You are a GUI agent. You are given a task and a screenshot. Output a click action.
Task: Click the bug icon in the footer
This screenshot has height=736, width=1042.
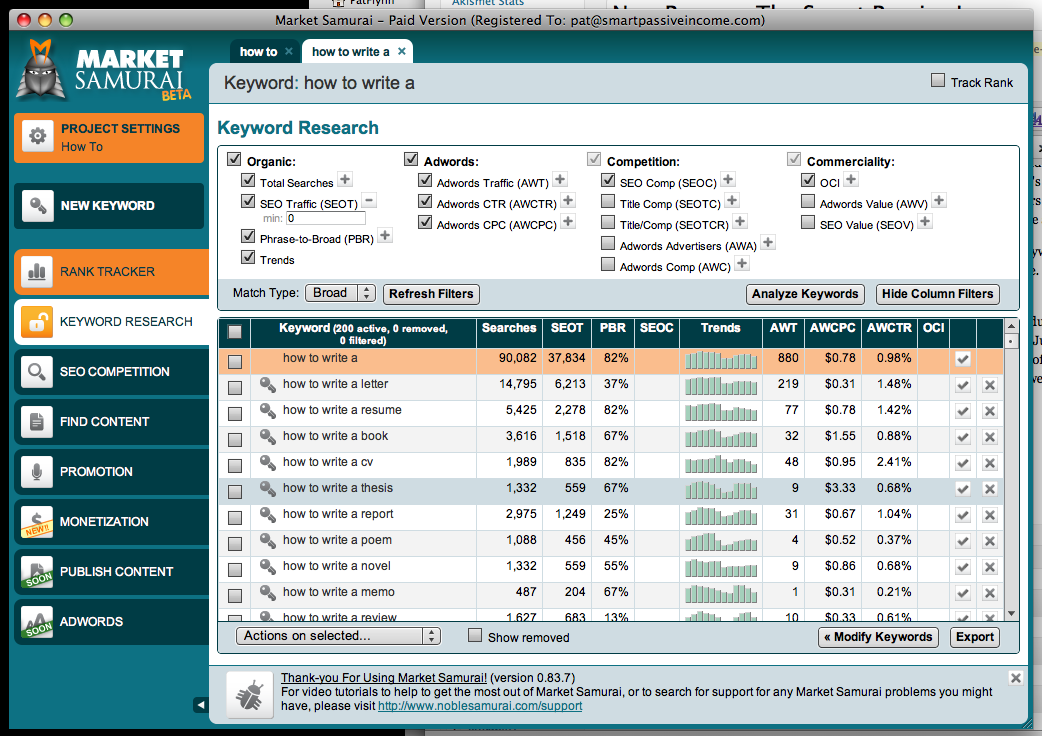pyautogui.click(x=250, y=695)
